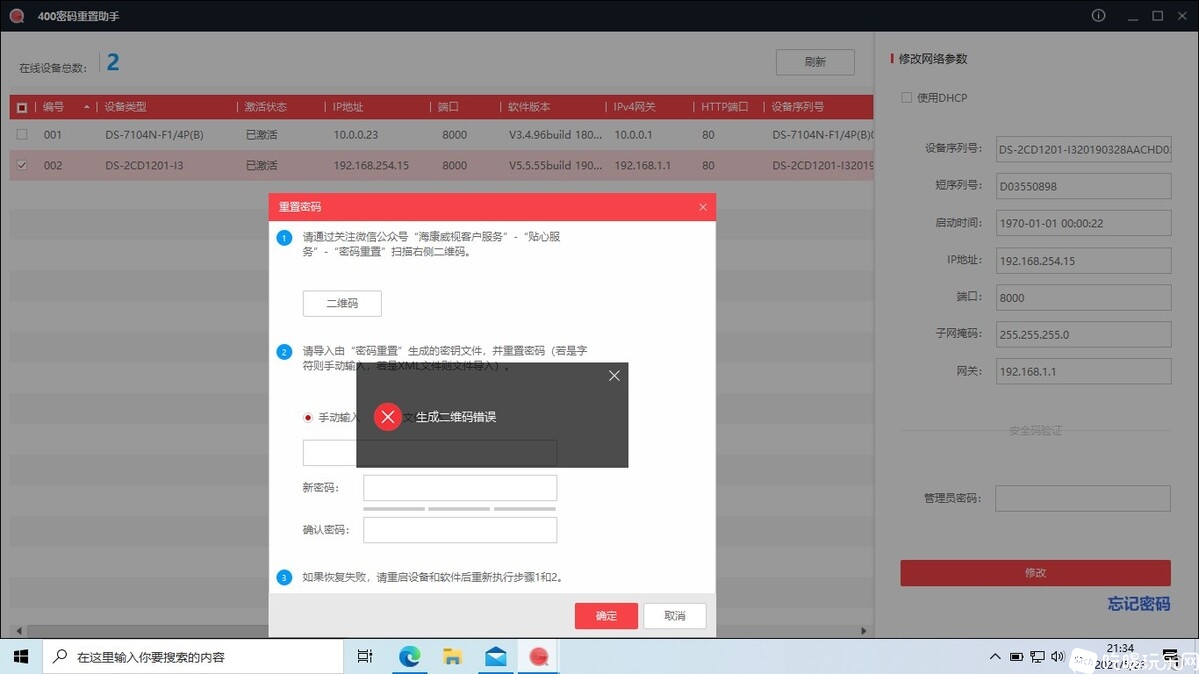Open the network tray icon
This screenshot has height=674, width=1199.
[x=1037, y=656]
